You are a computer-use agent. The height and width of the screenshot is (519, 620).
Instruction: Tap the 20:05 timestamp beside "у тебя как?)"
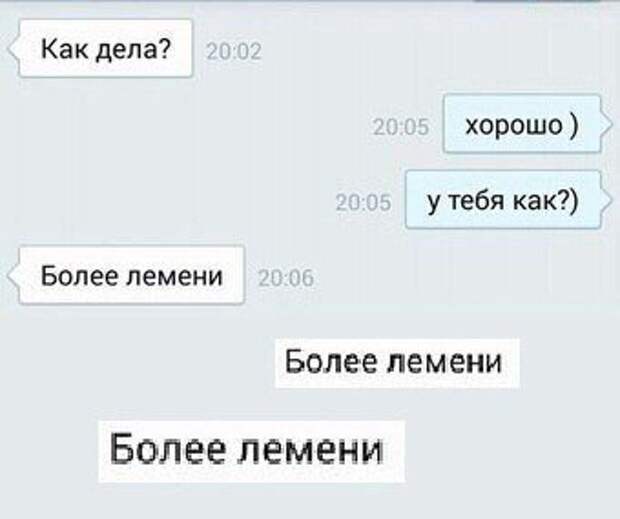pyautogui.click(x=363, y=202)
